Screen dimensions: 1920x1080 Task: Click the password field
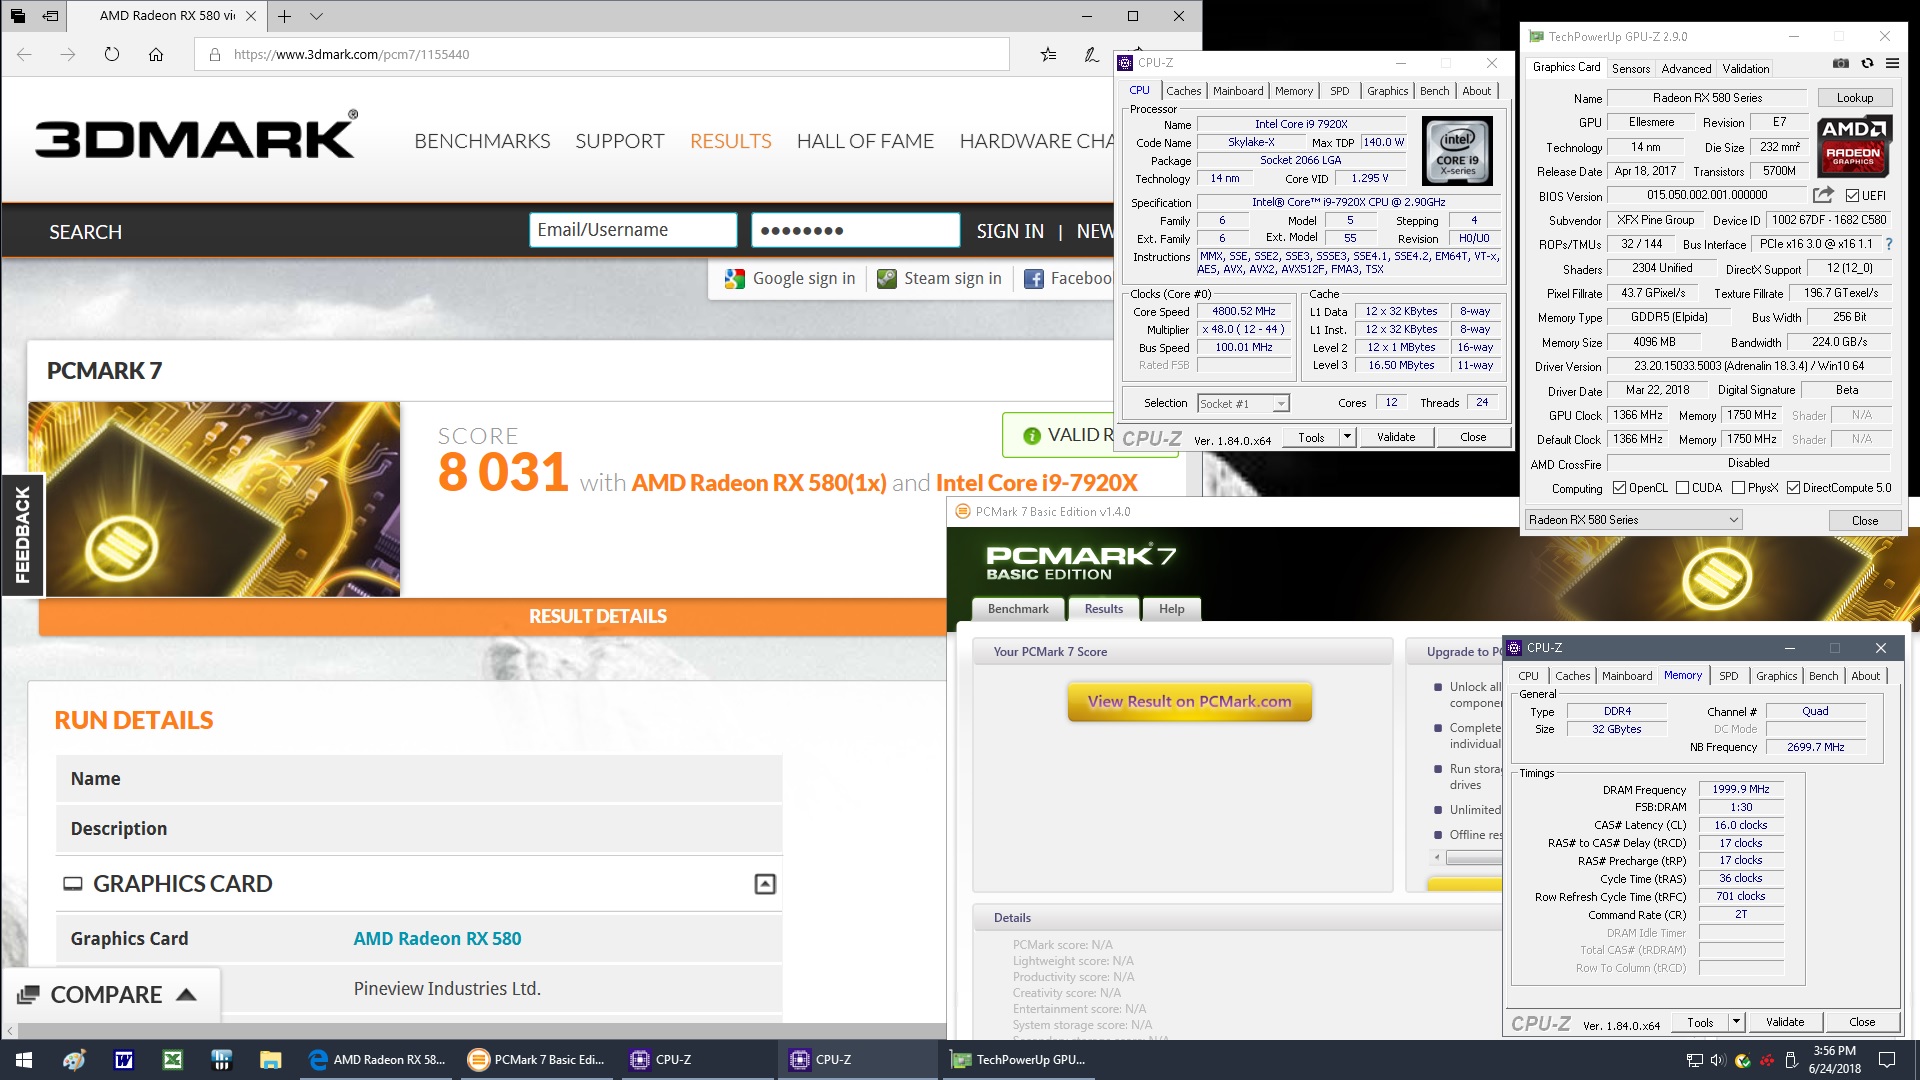856,230
